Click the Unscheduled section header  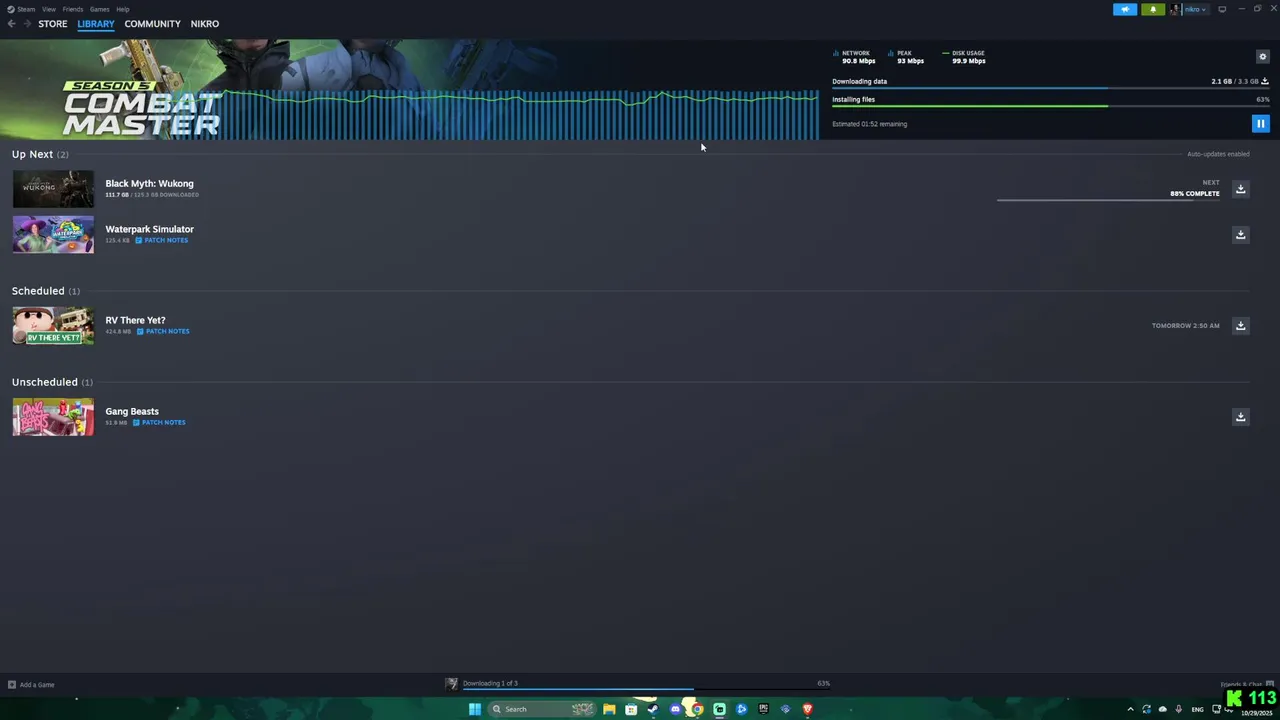coord(52,382)
